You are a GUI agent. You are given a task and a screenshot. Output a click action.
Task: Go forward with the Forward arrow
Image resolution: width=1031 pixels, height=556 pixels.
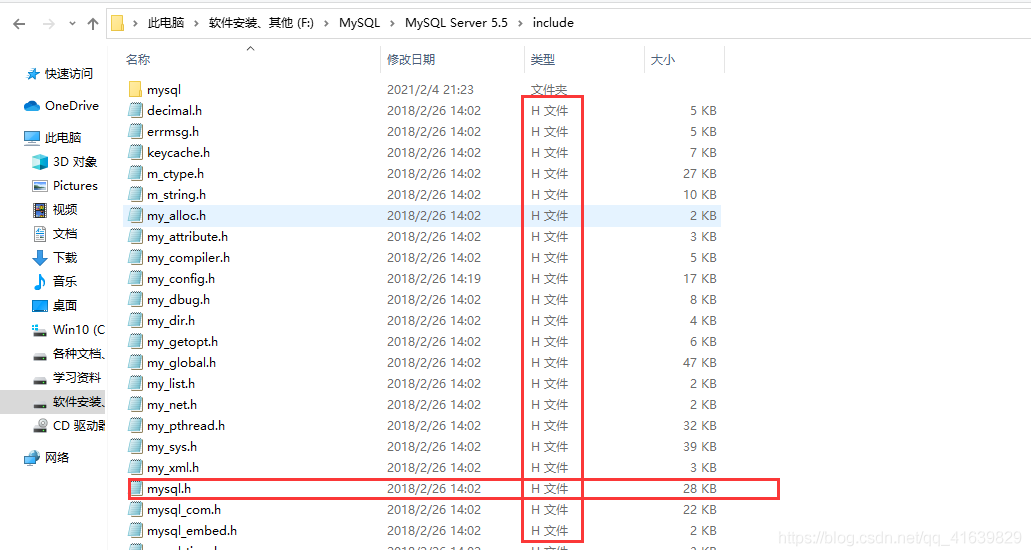49,24
